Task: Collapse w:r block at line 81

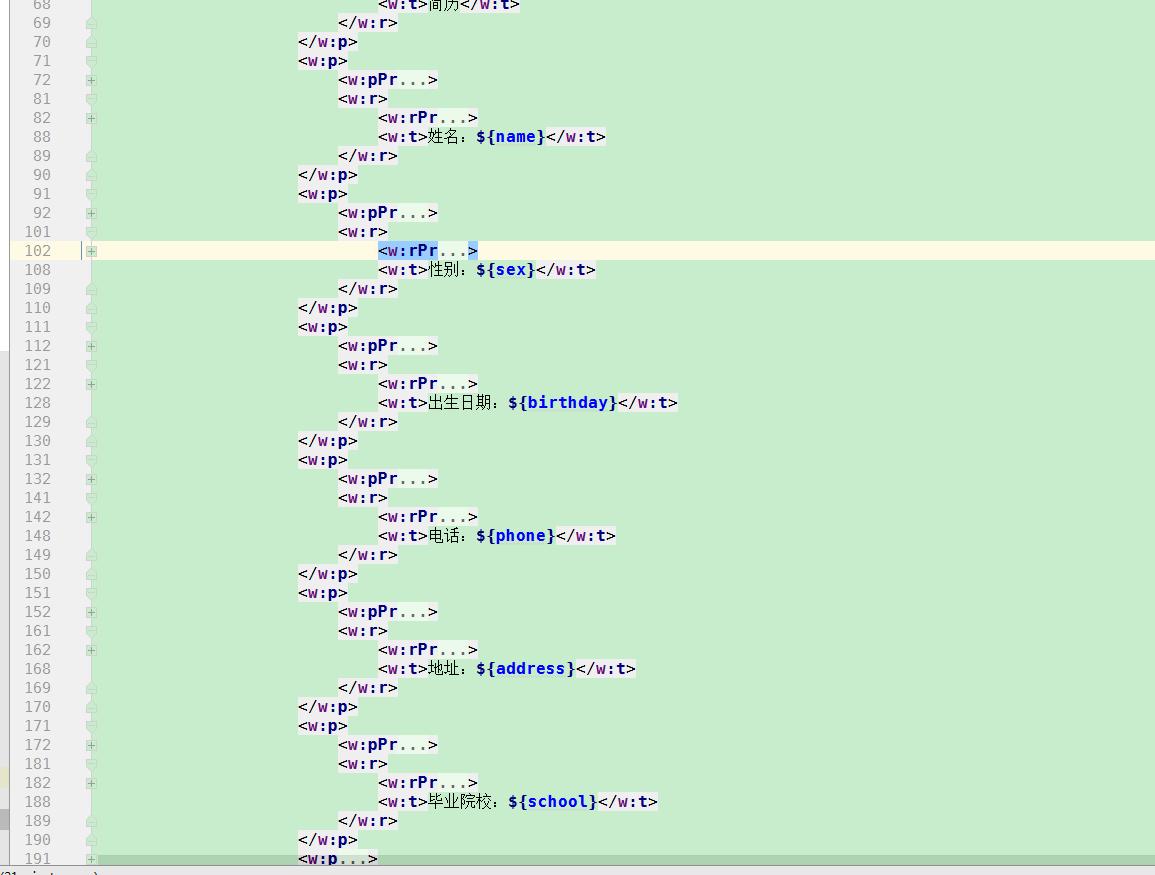Action: (x=91, y=99)
